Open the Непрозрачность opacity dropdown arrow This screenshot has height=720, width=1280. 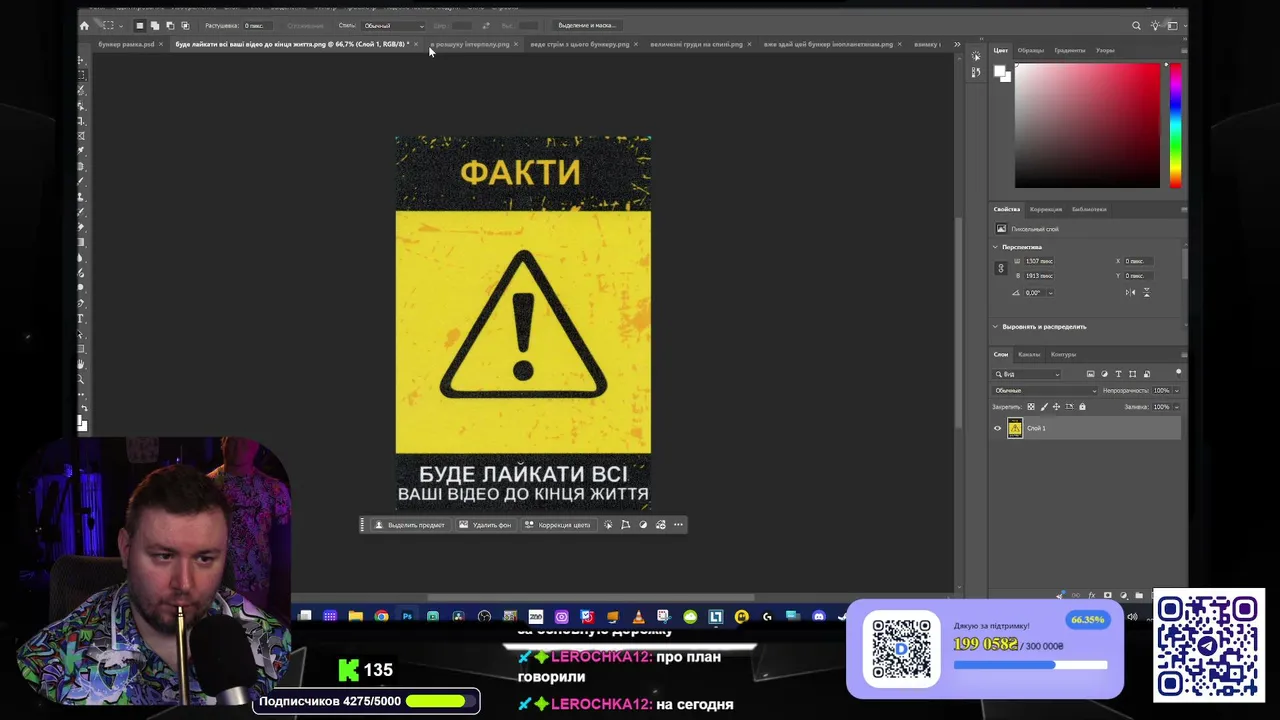tap(1176, 390)
